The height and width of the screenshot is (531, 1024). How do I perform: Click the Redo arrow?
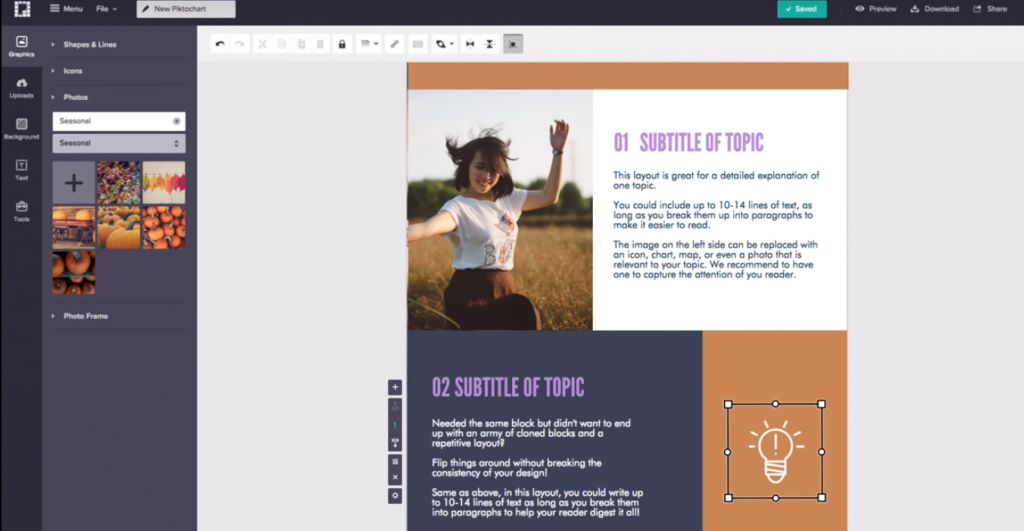(240, 44)
